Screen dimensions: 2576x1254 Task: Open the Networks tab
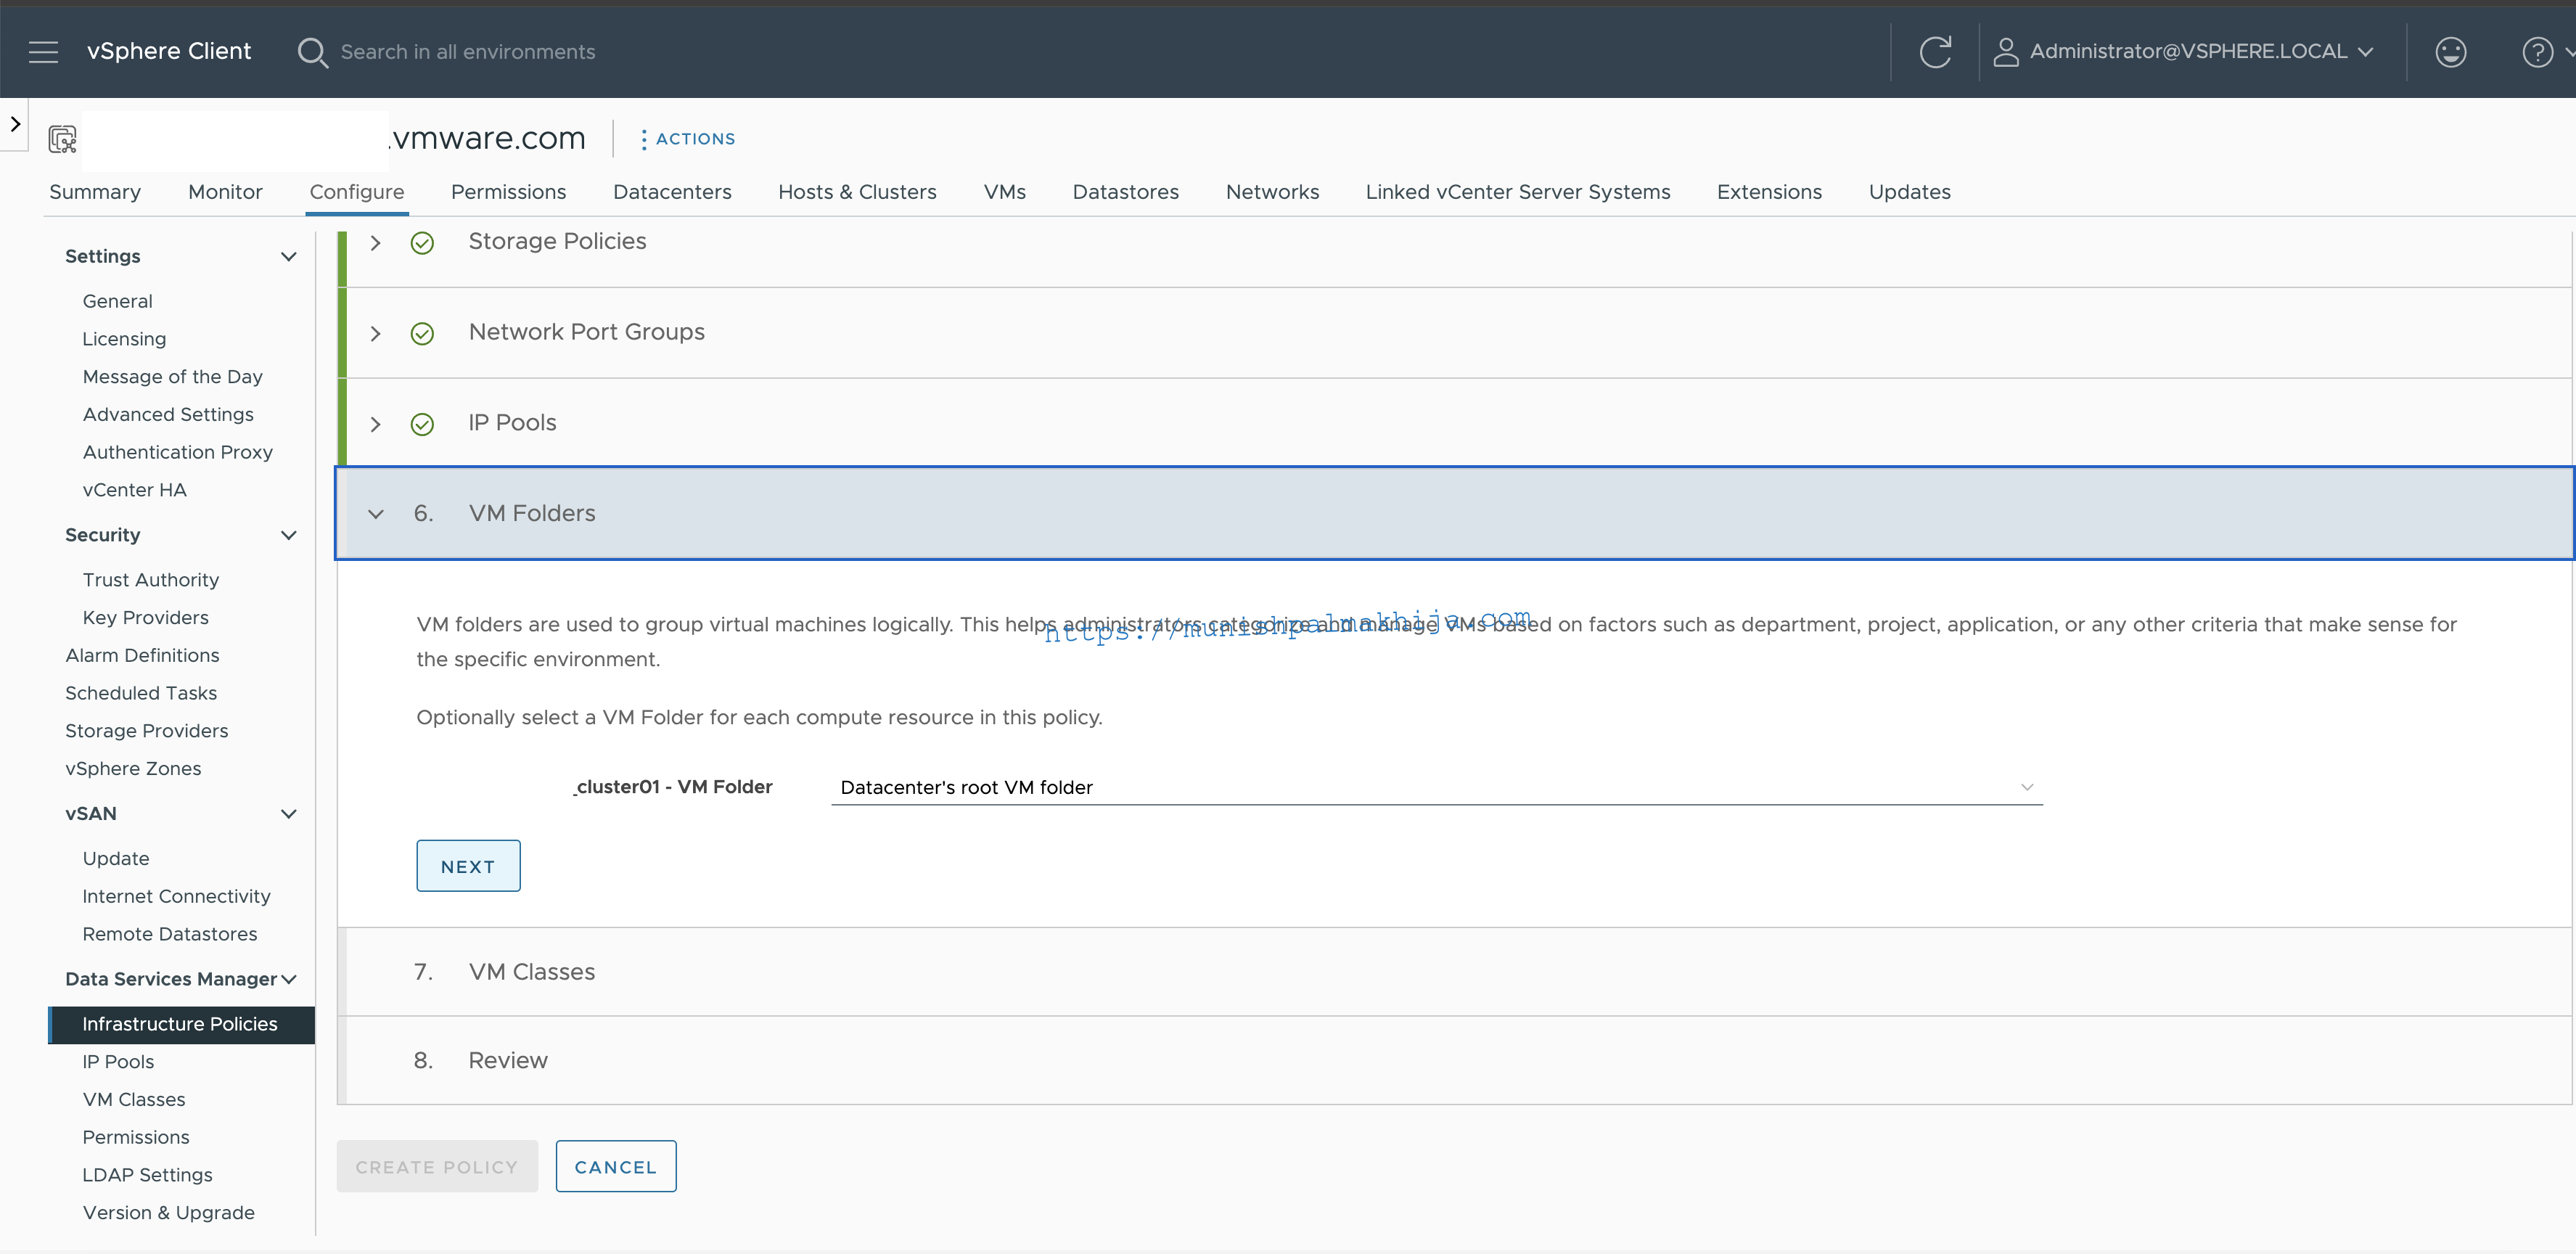[1272, 192]
